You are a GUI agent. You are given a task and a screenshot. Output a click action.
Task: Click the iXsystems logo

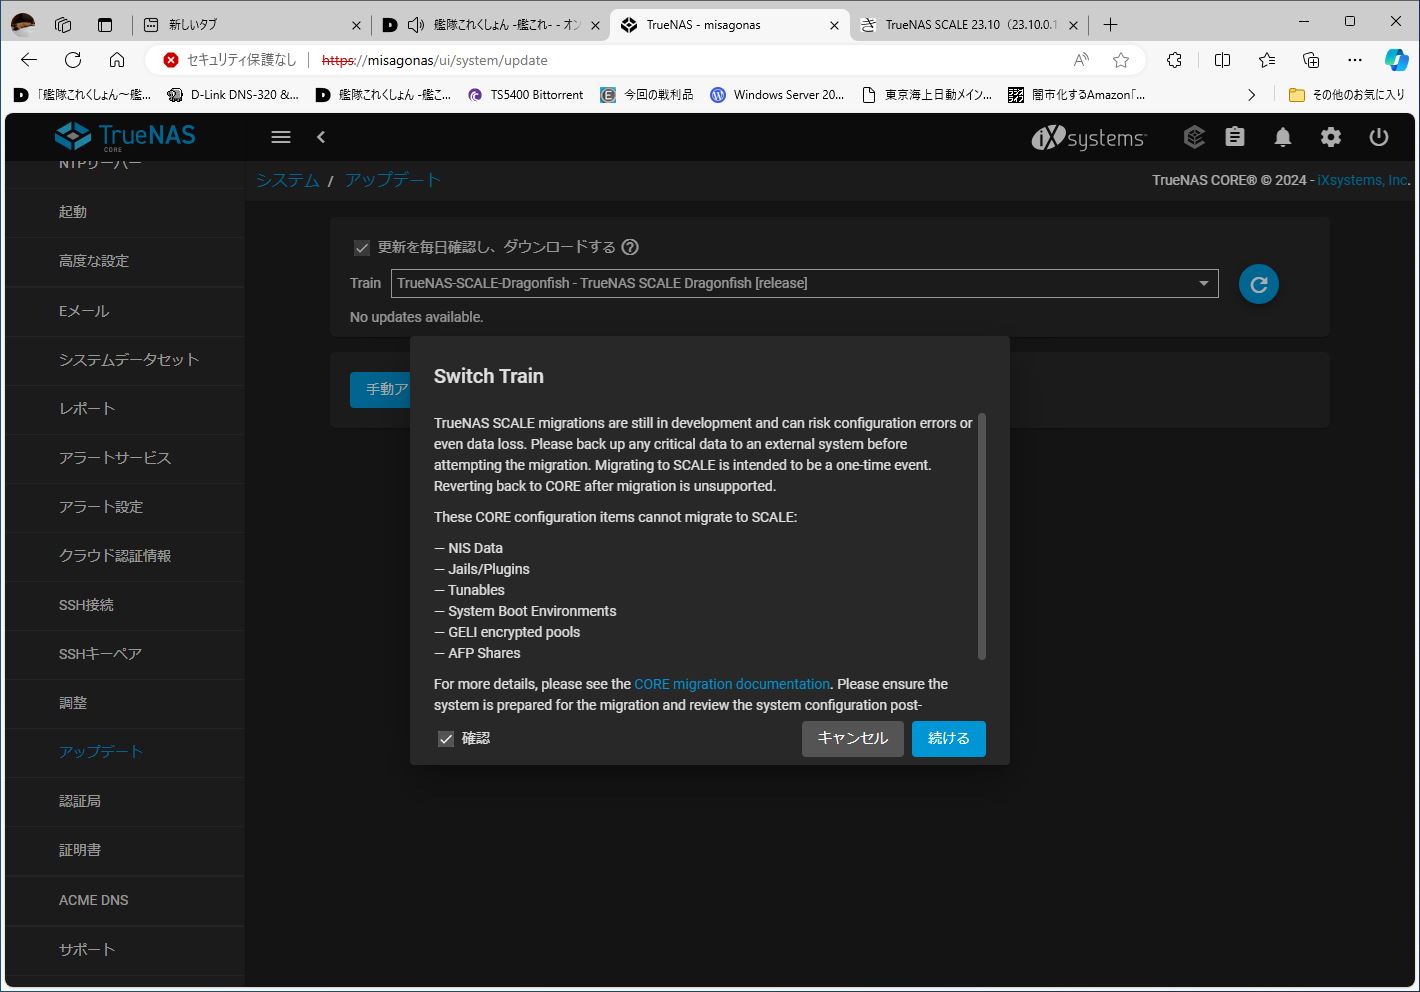1089,138
